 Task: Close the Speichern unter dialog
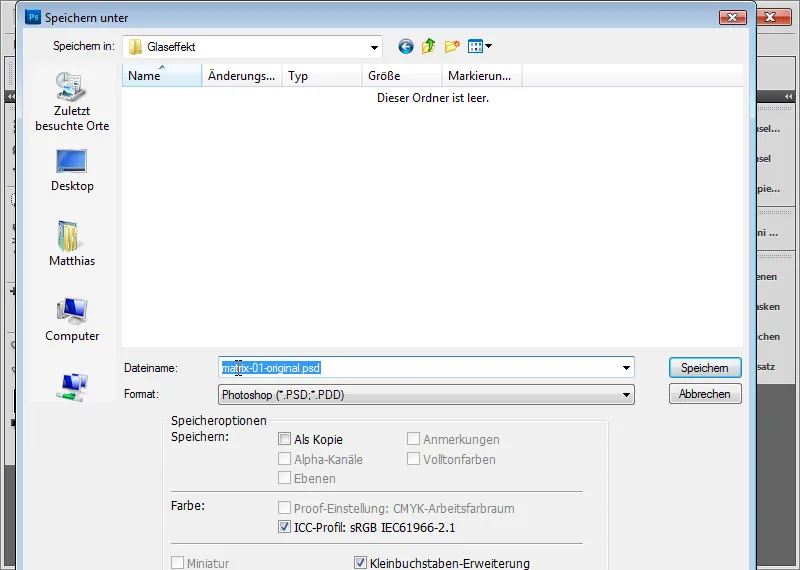point(733,17)
